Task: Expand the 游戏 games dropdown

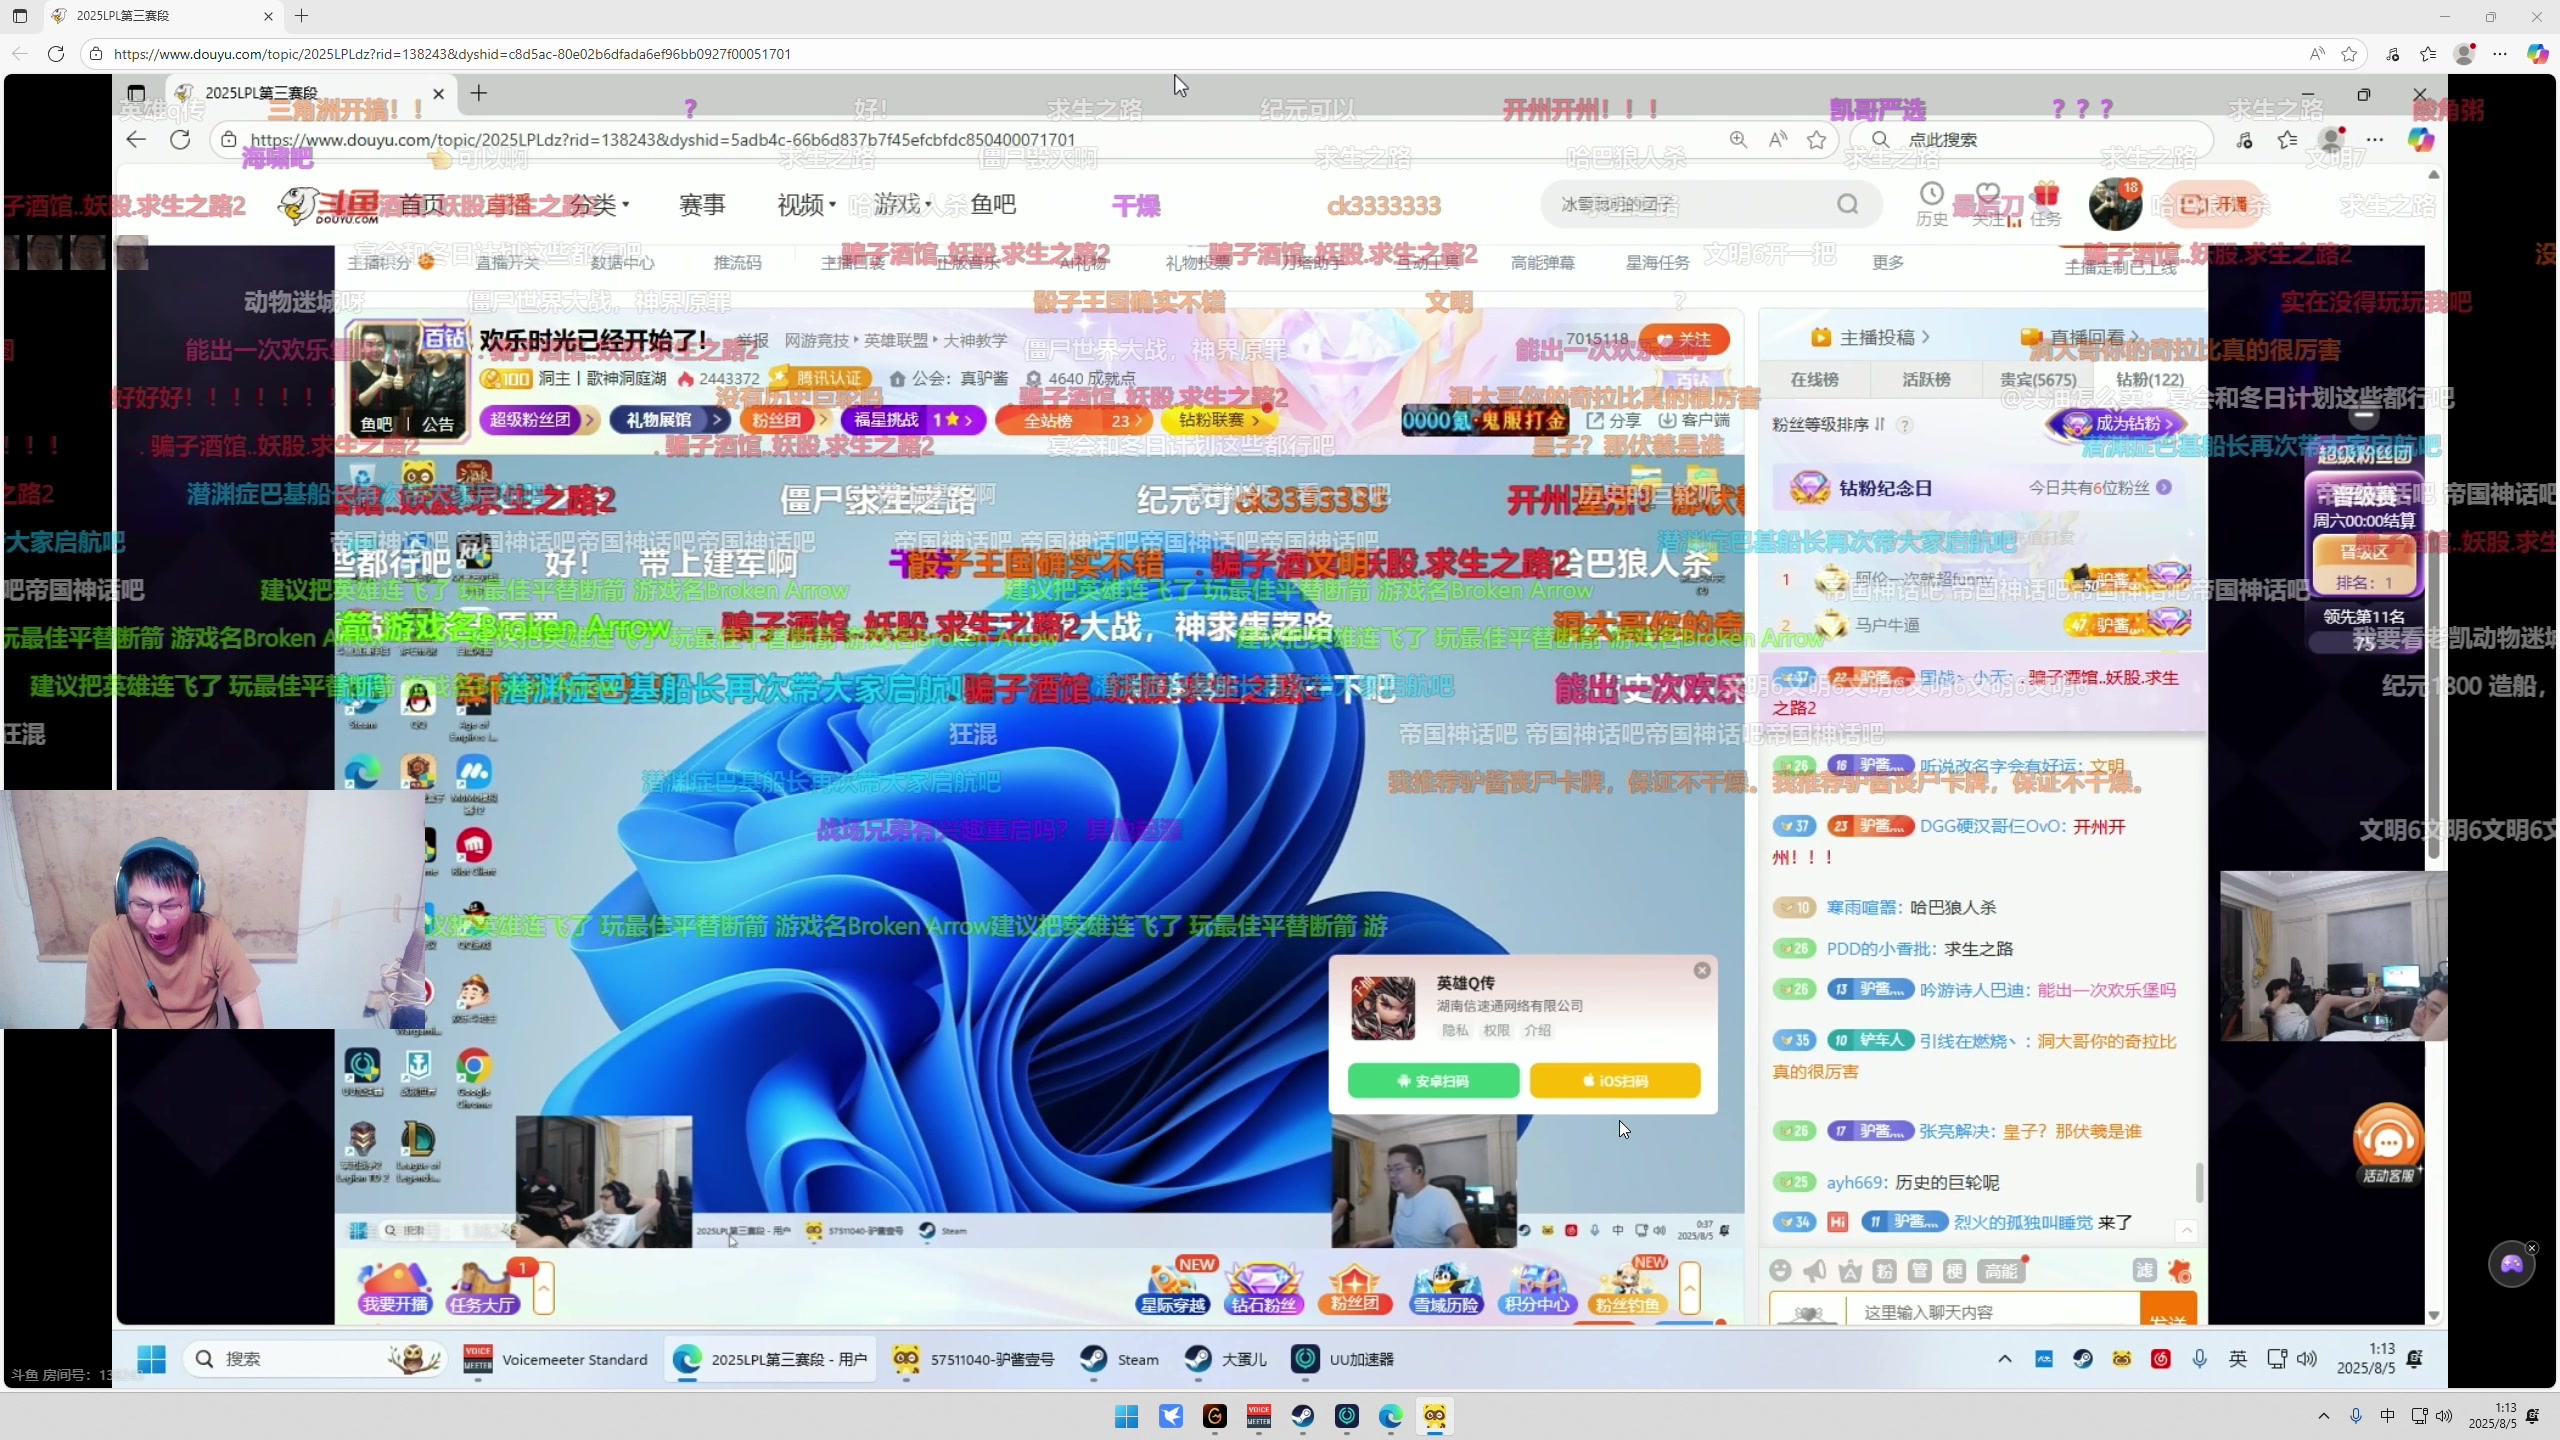Action: [902, 204]
